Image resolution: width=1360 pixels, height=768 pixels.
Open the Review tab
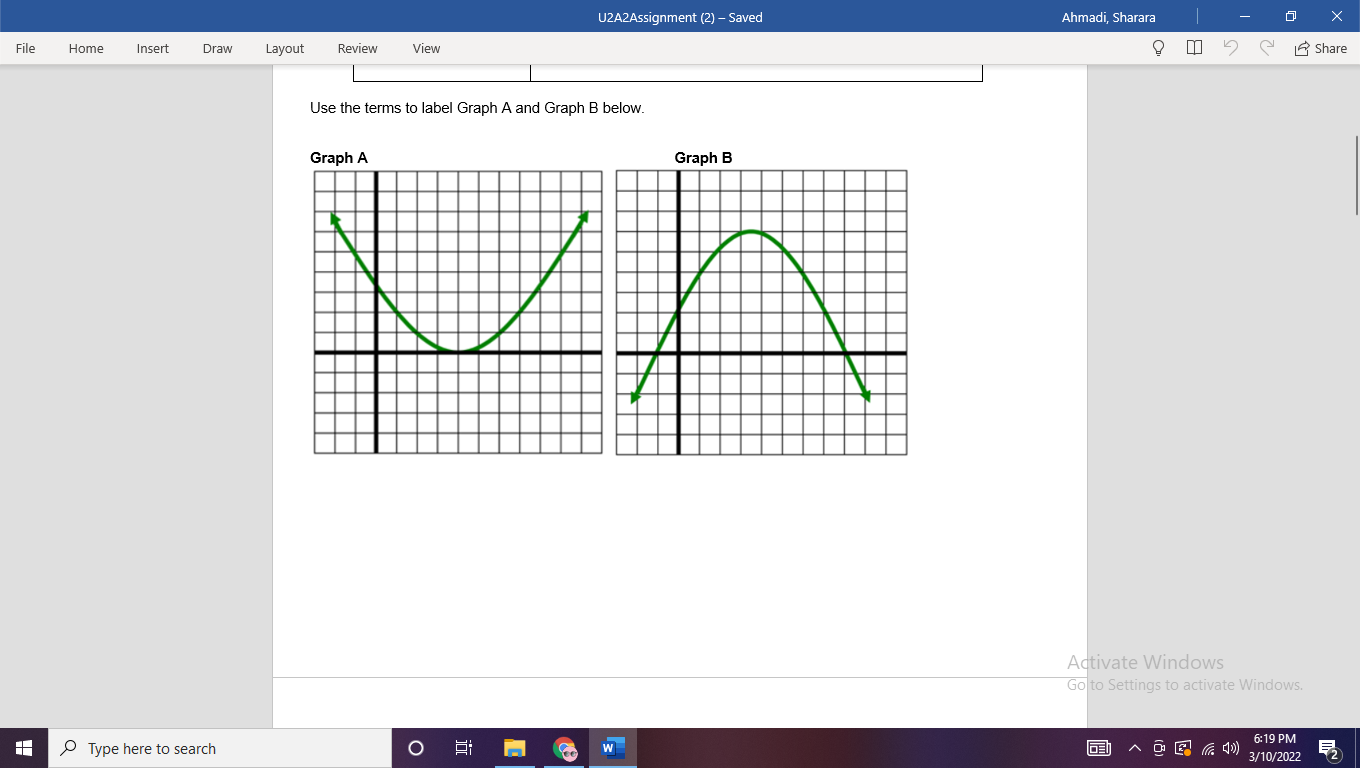click(x=357, y=48)
